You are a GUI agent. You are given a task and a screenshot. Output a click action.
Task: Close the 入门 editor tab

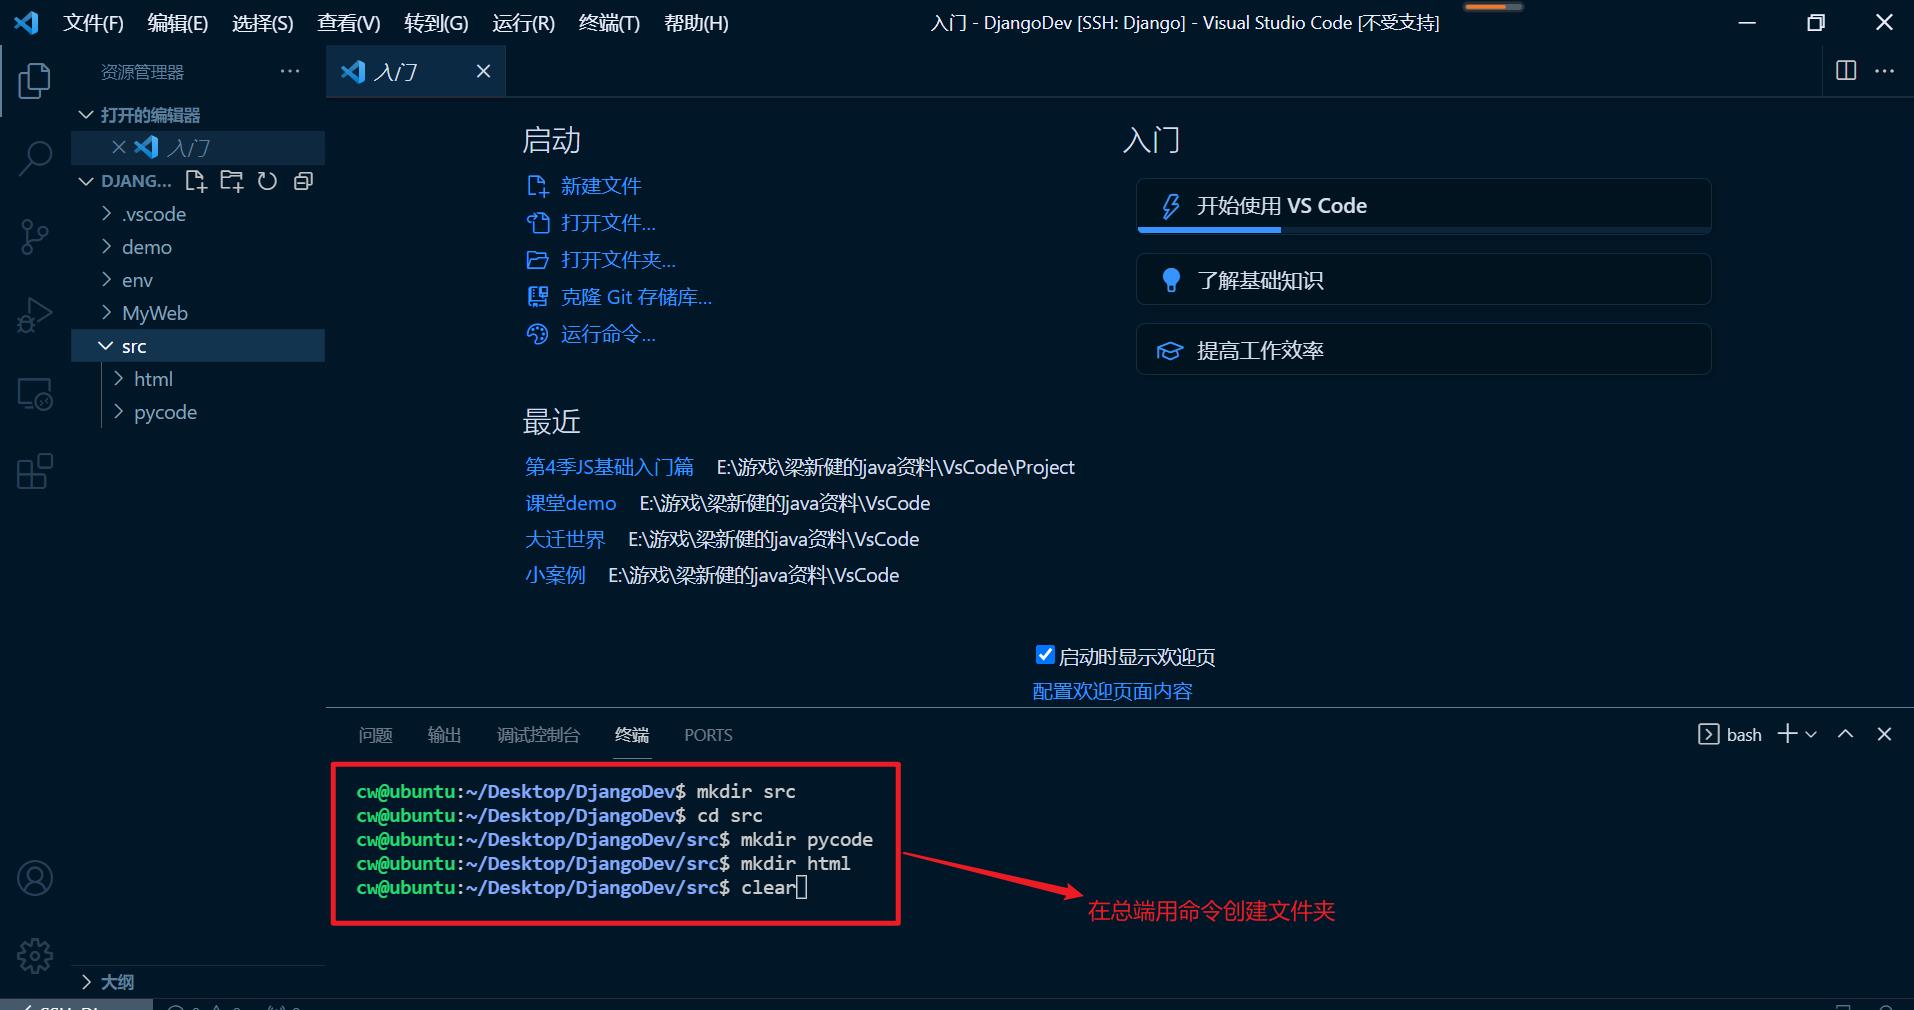[483, 71]
